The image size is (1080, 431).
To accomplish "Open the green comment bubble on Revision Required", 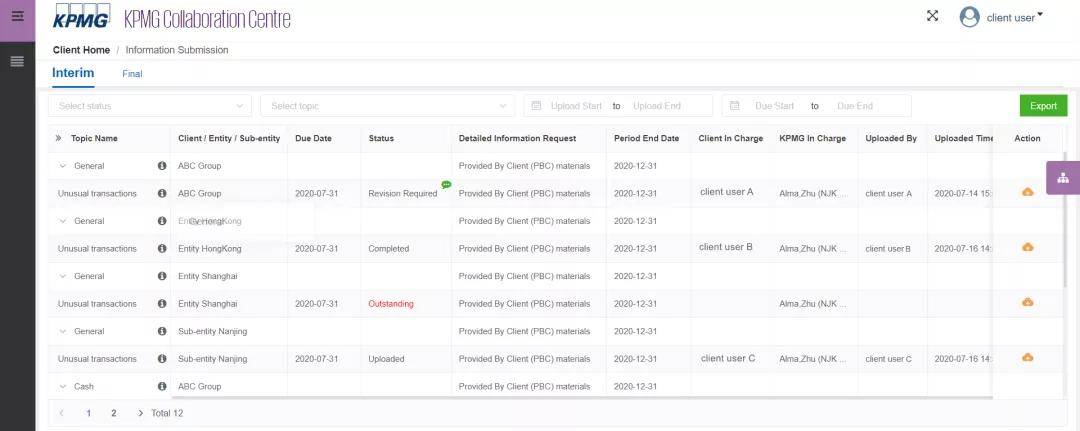I will pos(446,185).
